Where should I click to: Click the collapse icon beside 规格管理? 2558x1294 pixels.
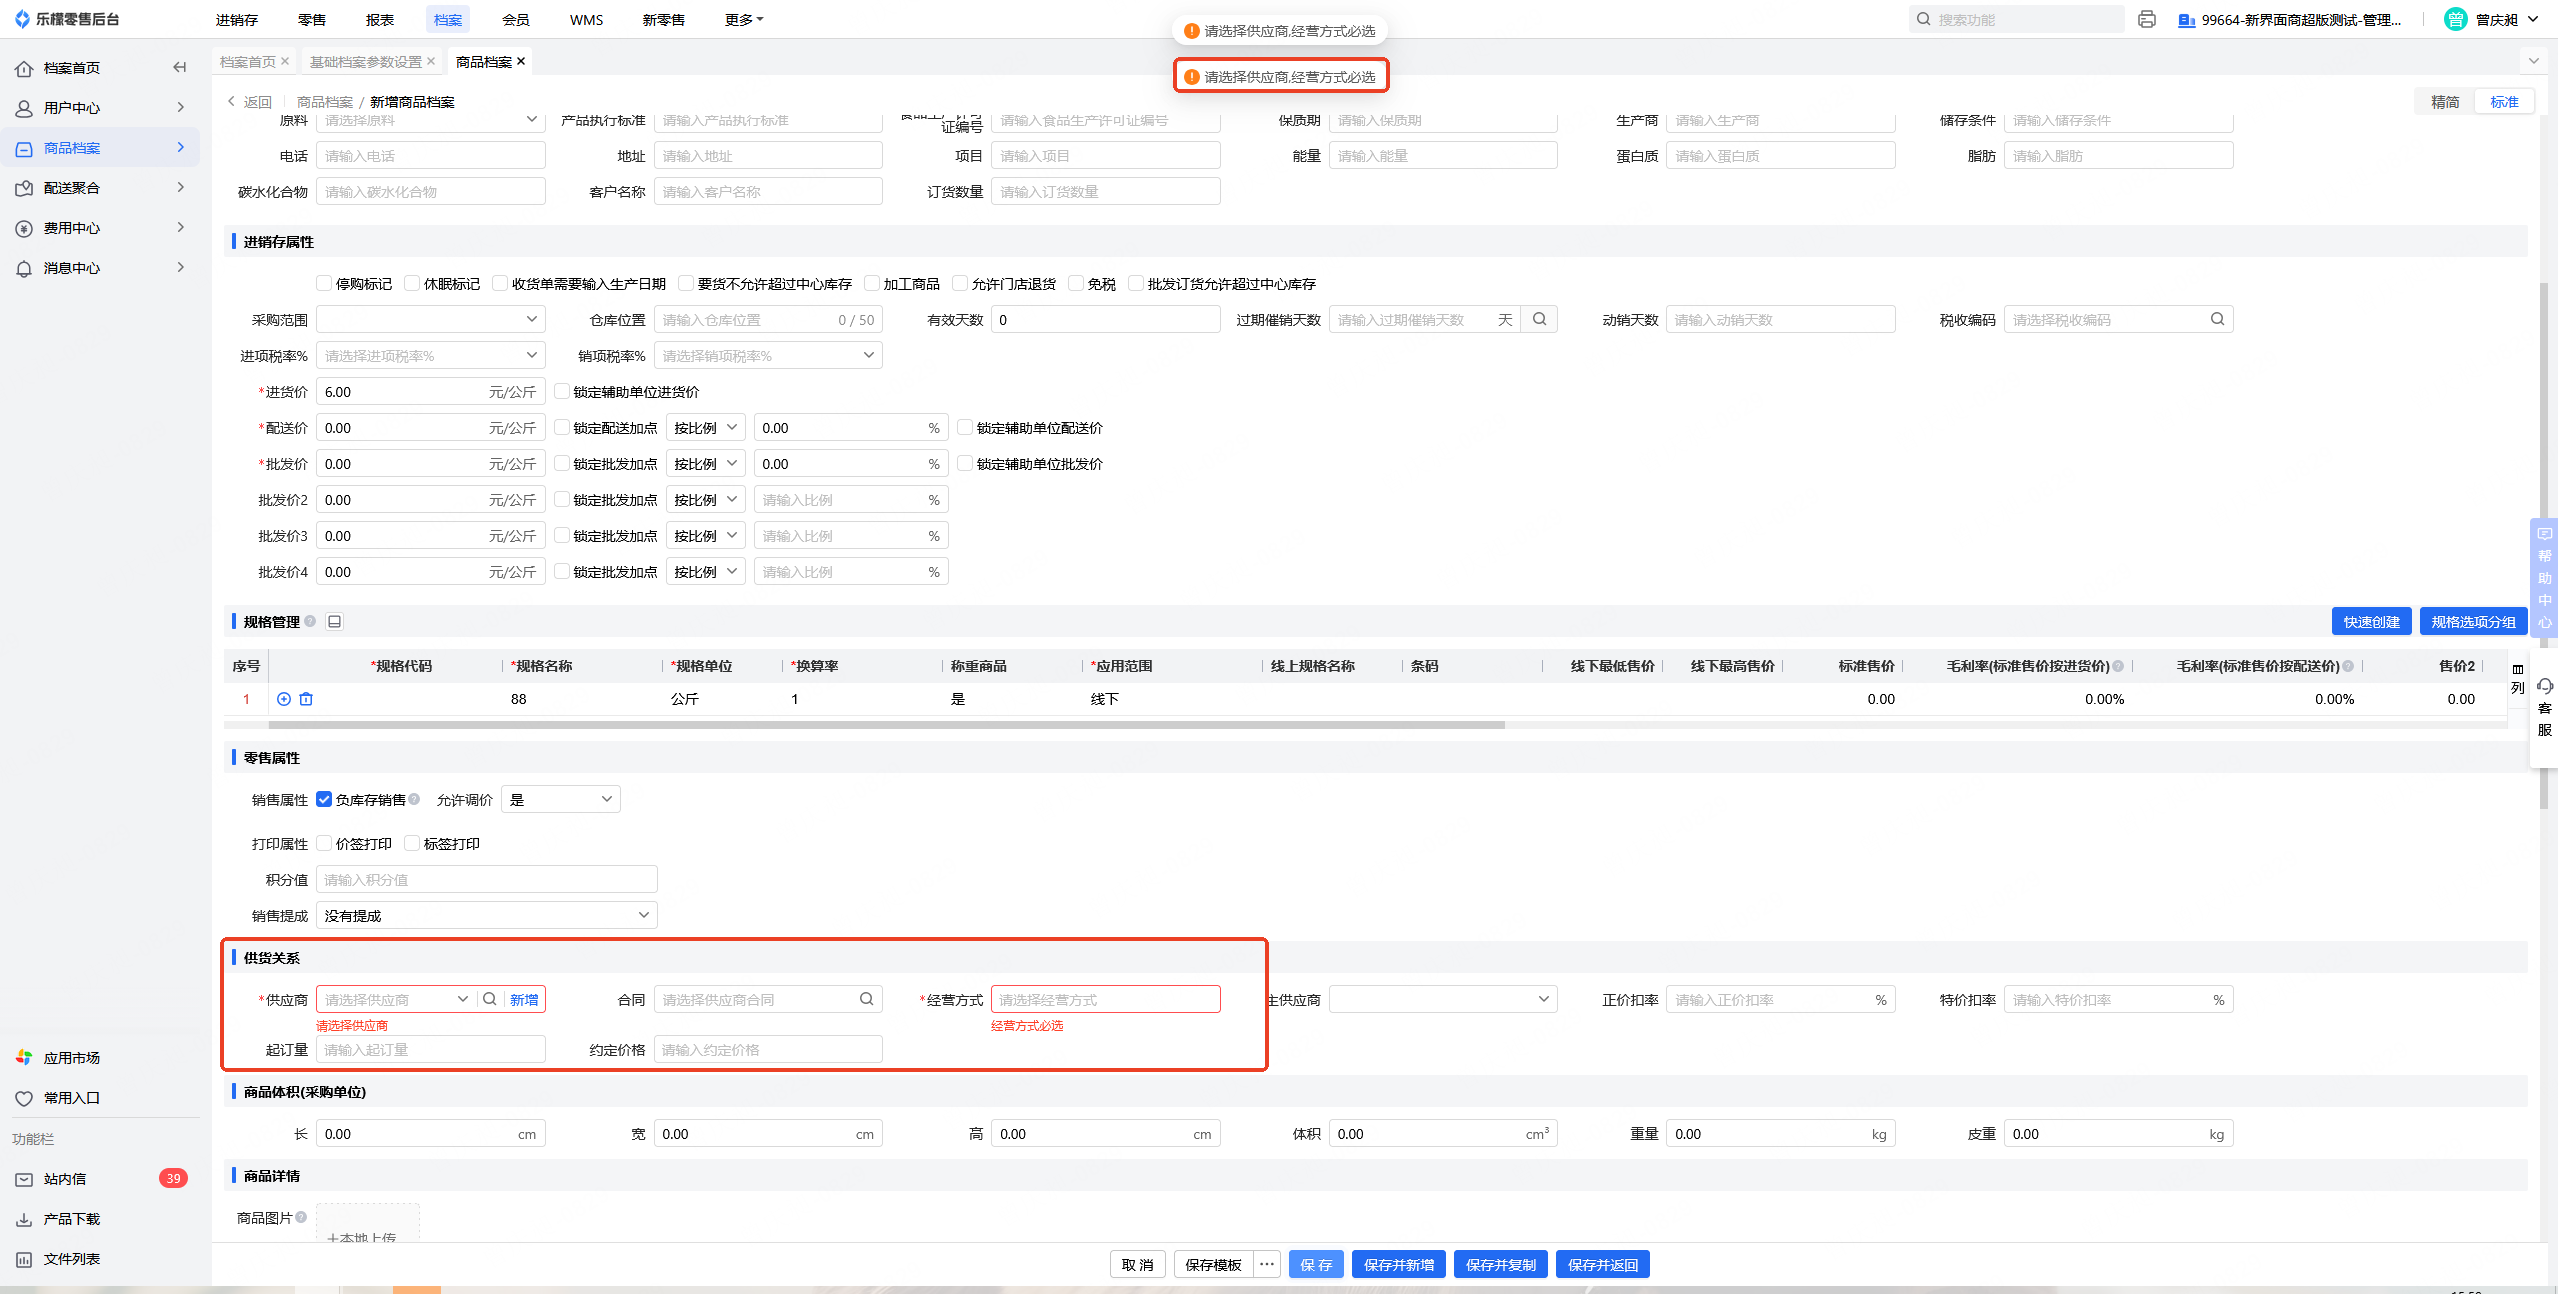pos(335,622)
